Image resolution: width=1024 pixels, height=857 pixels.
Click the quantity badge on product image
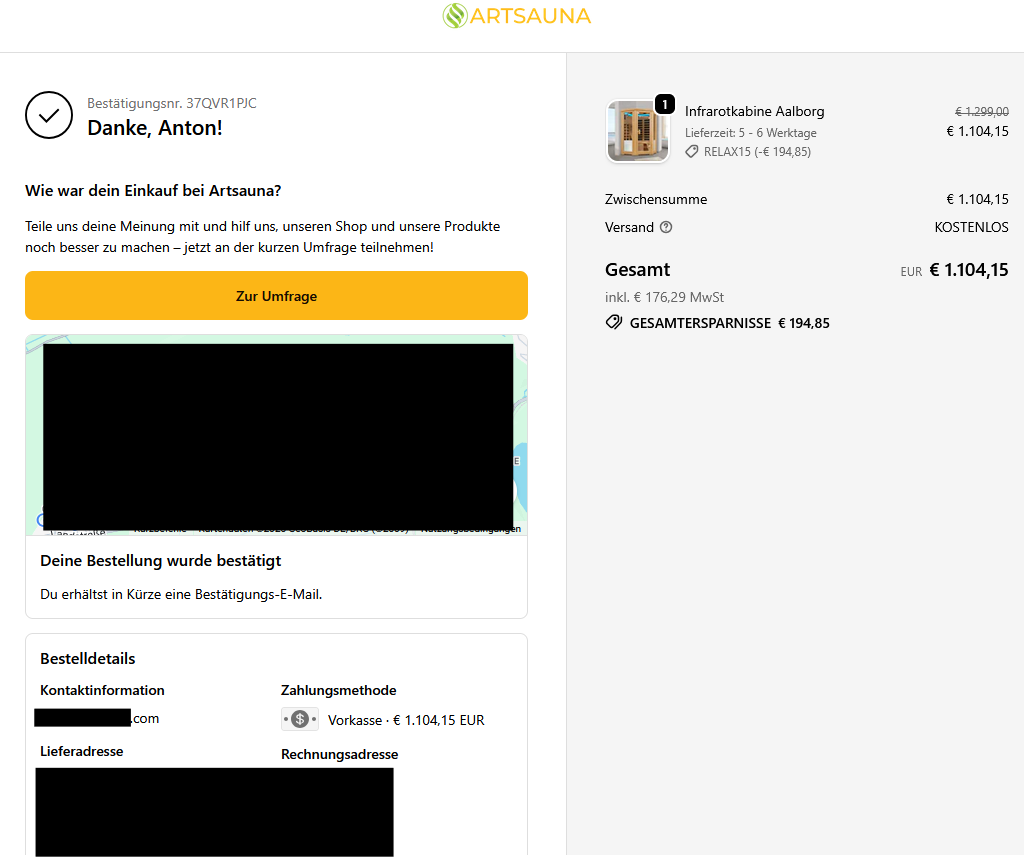[x=665, y=104]
